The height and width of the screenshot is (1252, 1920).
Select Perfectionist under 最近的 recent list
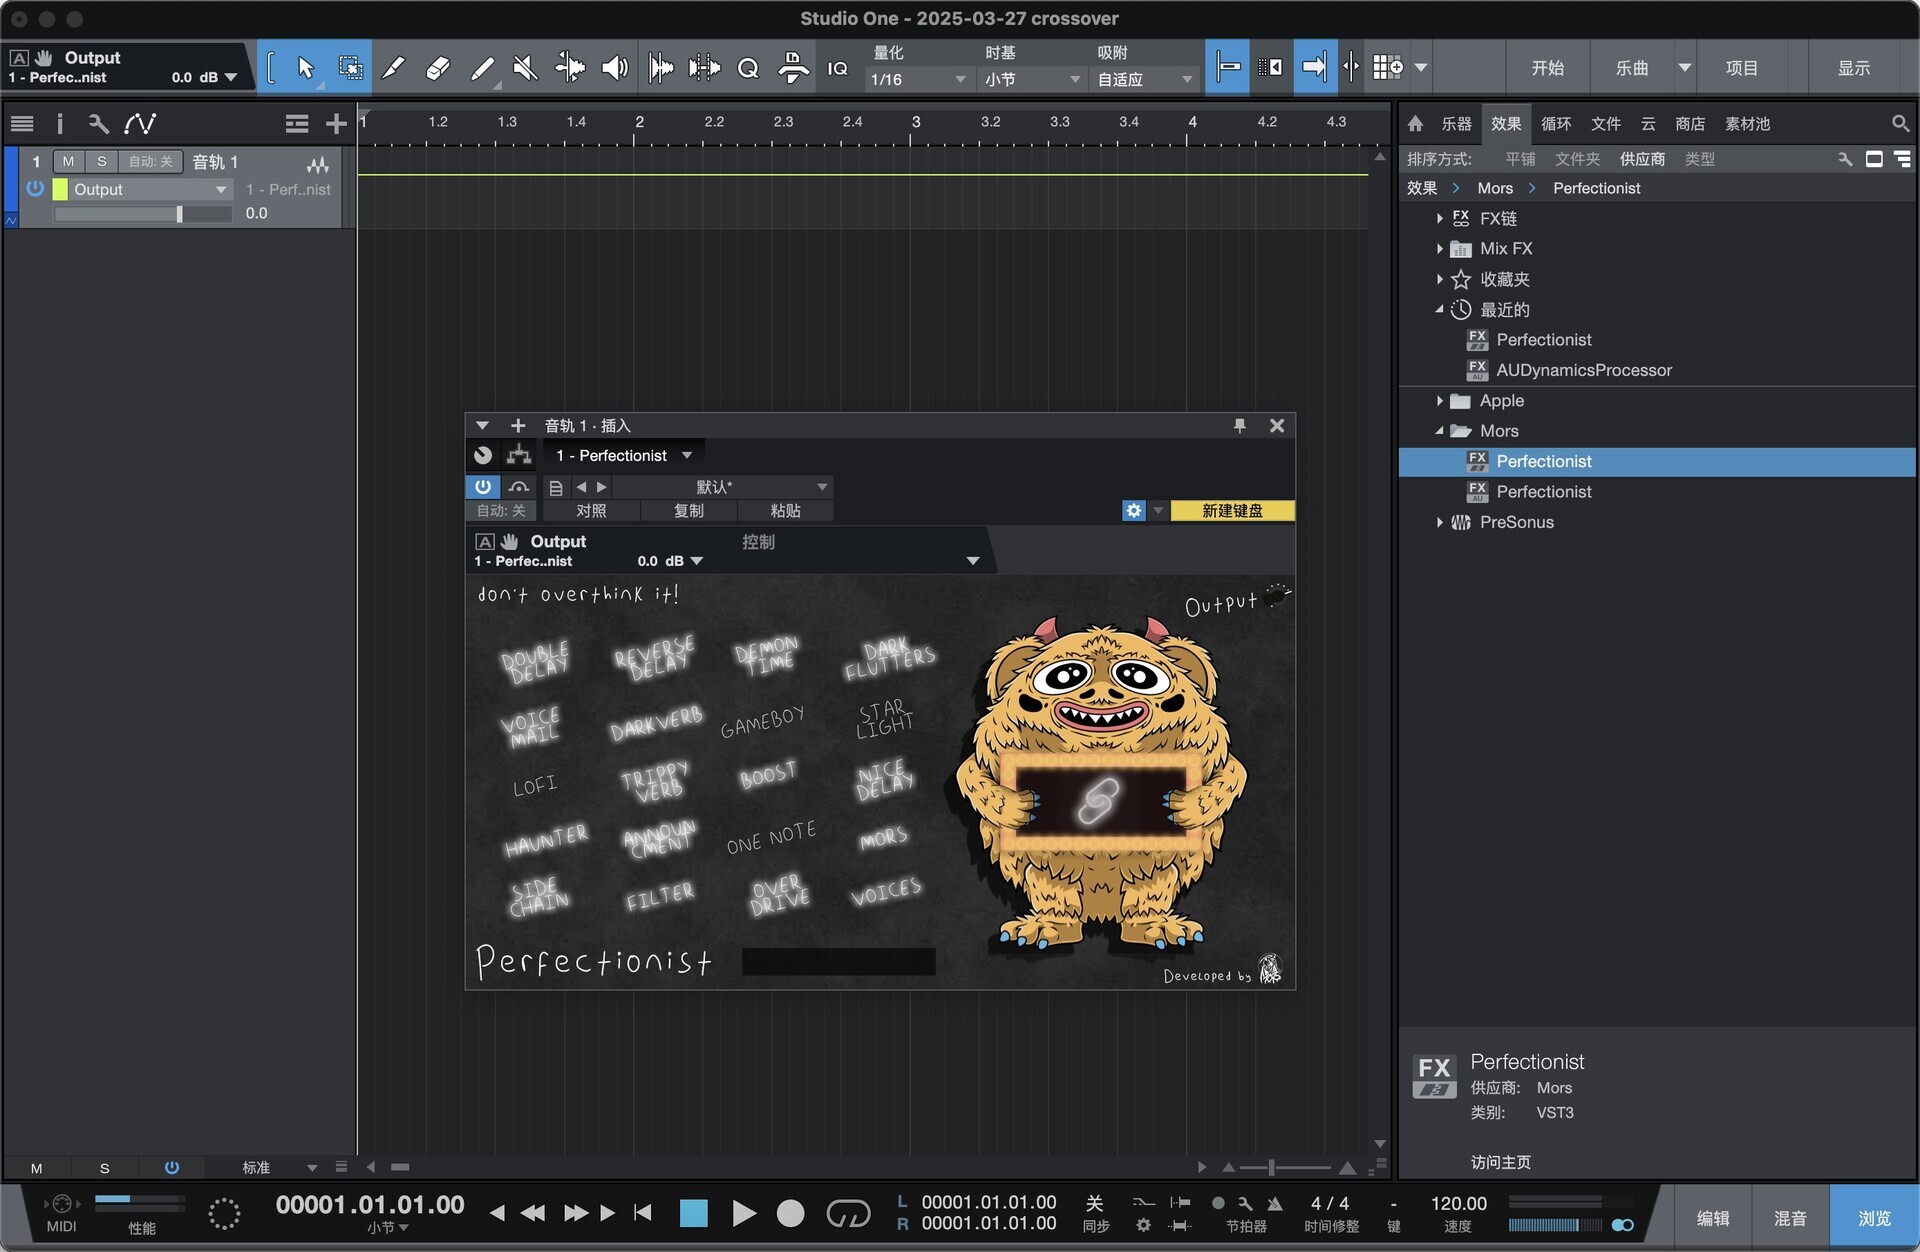click(1543, 340)
